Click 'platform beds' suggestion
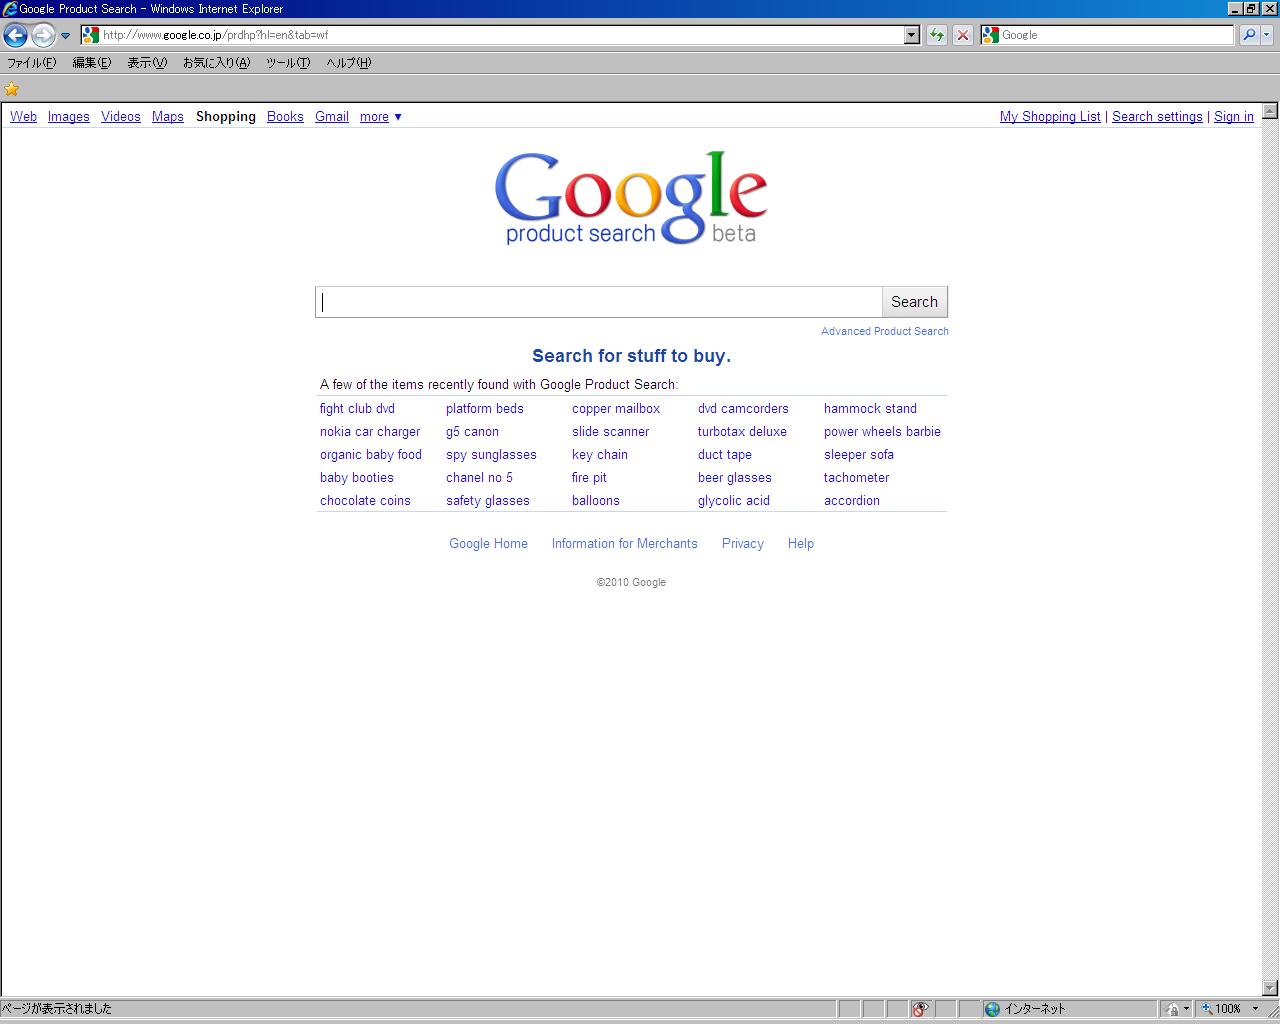 pyautogui.click(x=485, y=409)
